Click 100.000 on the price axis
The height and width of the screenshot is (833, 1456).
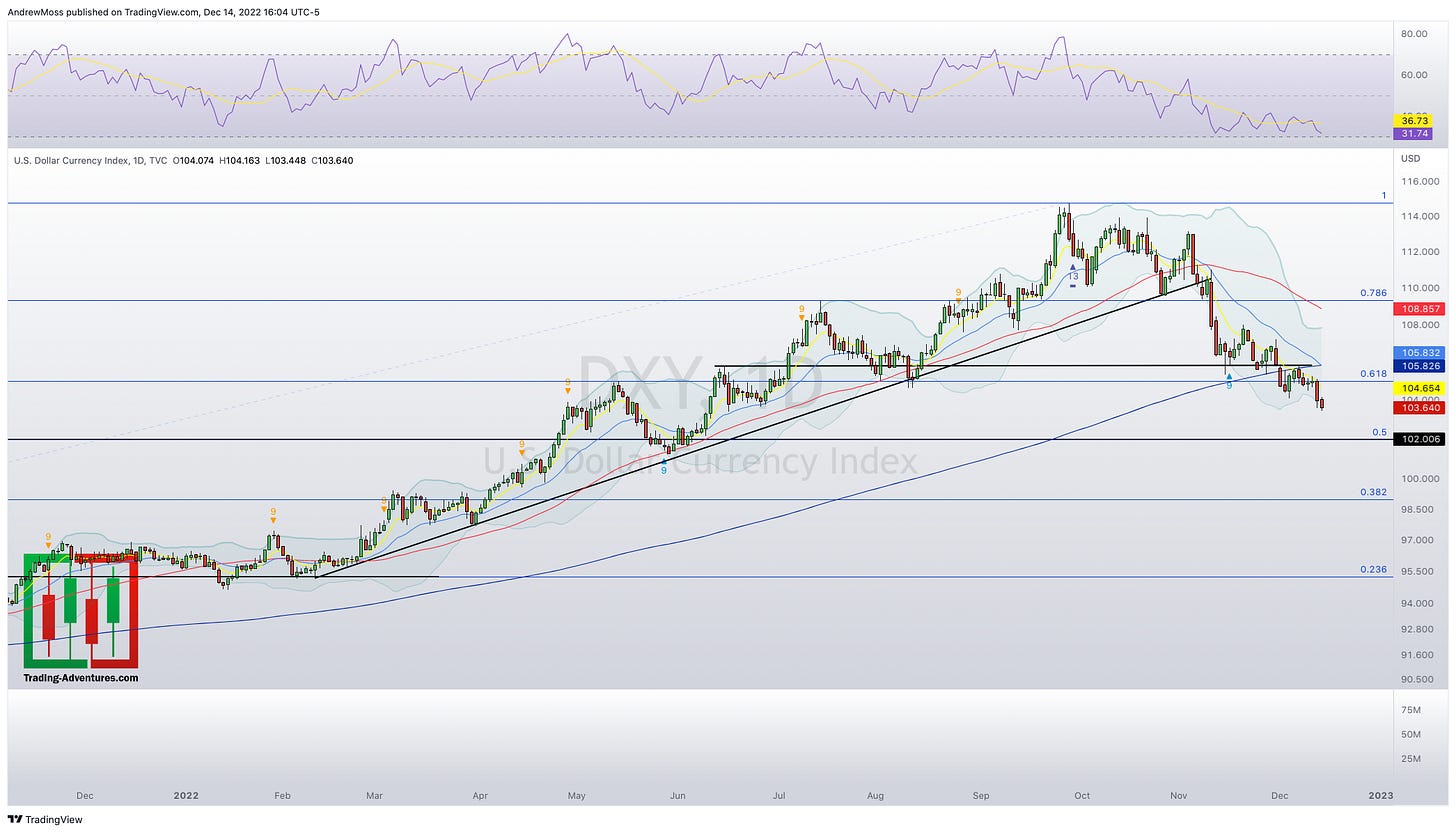click(x=1418, y=478)
